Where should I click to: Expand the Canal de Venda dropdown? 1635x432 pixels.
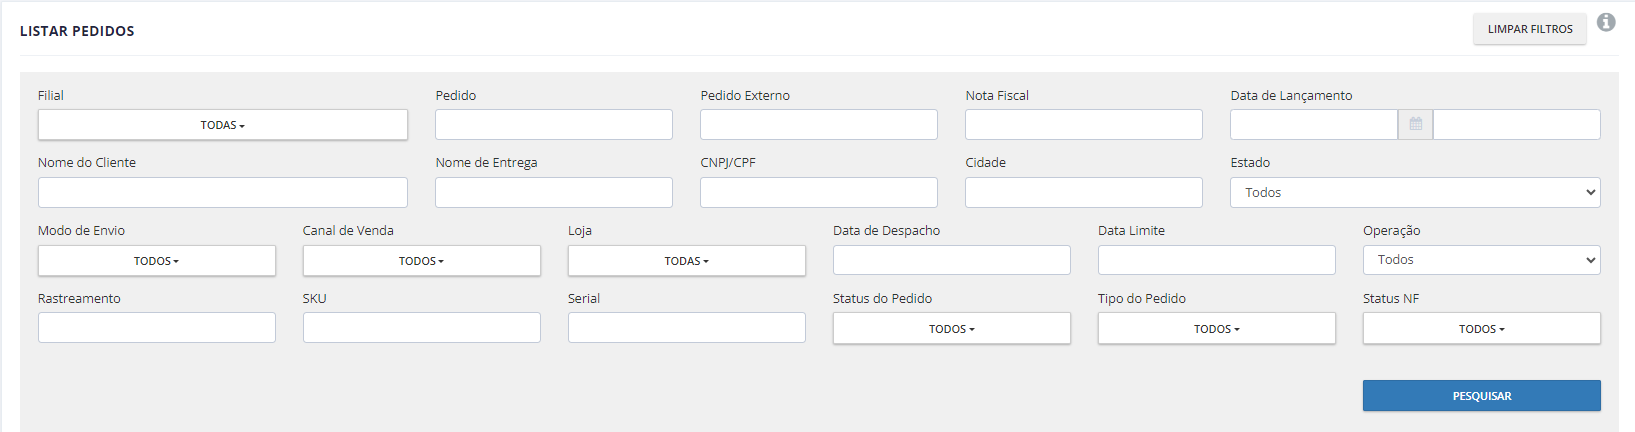422,261
